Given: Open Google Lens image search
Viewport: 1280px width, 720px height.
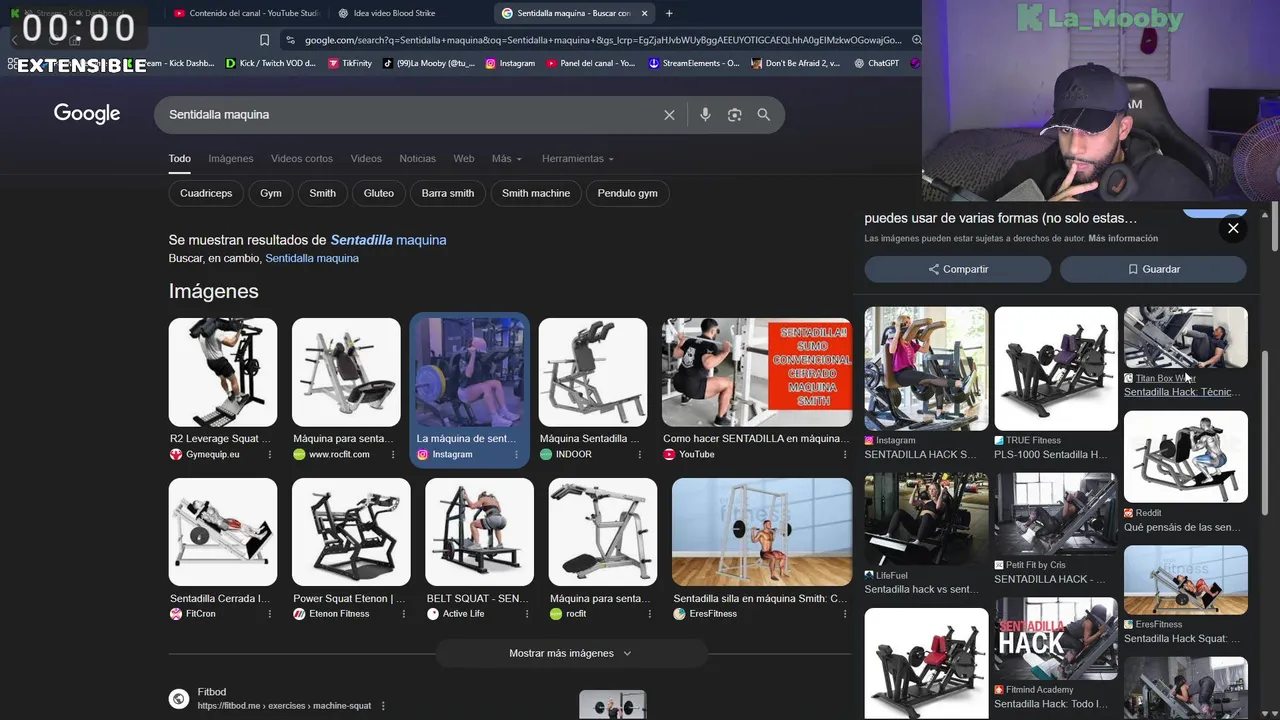Looking at the screenshot, I should click(734, 115).
